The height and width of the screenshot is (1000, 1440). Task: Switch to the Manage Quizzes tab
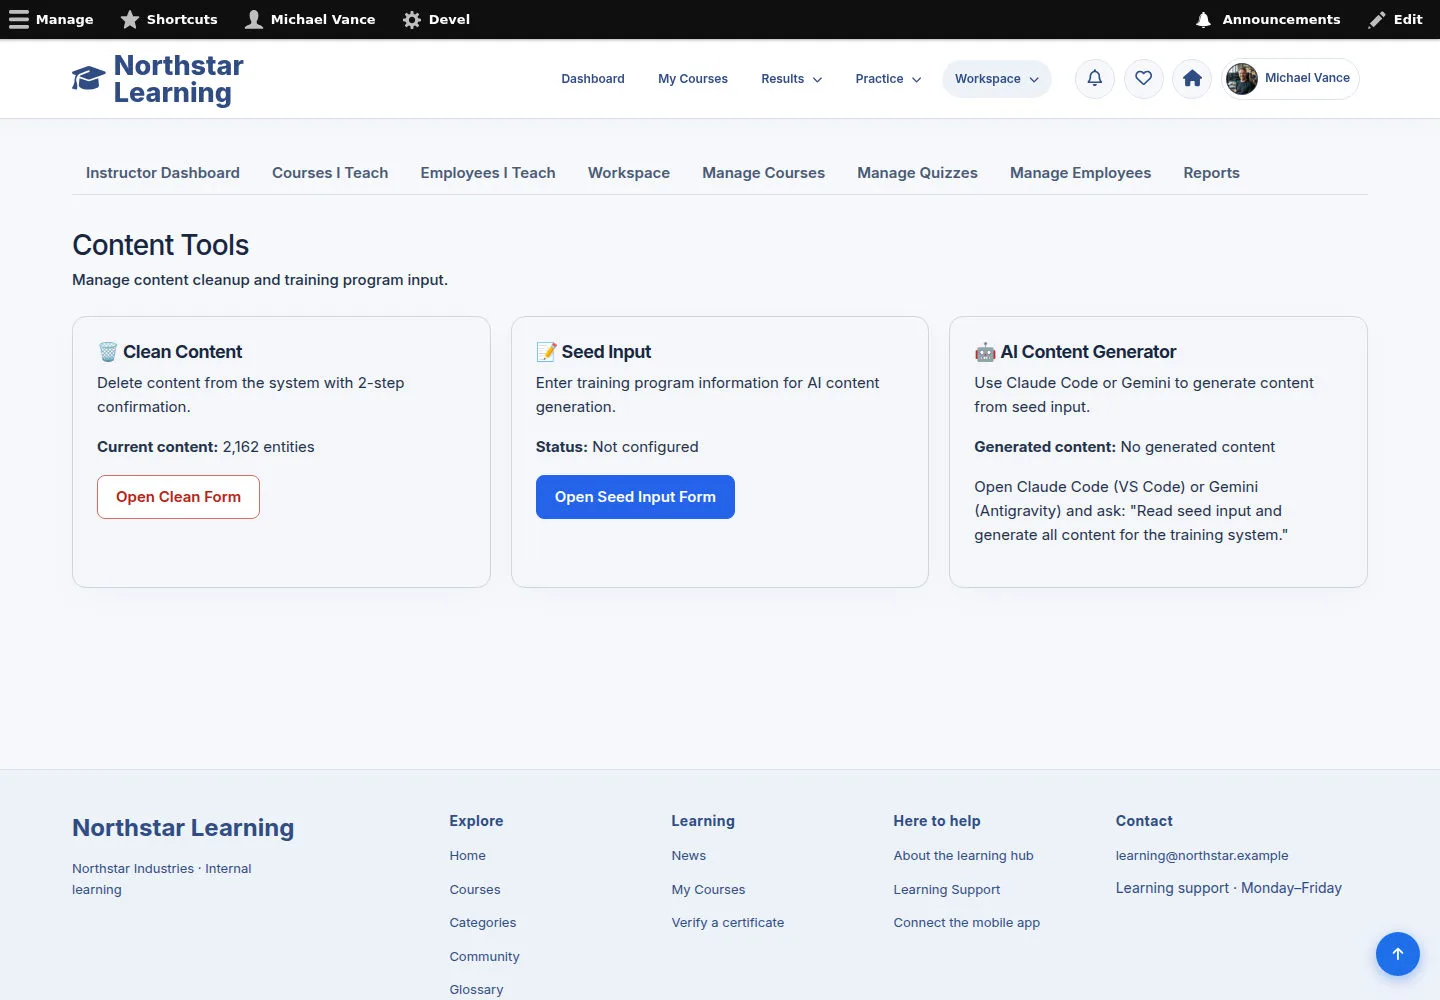[x=918, y=173]
